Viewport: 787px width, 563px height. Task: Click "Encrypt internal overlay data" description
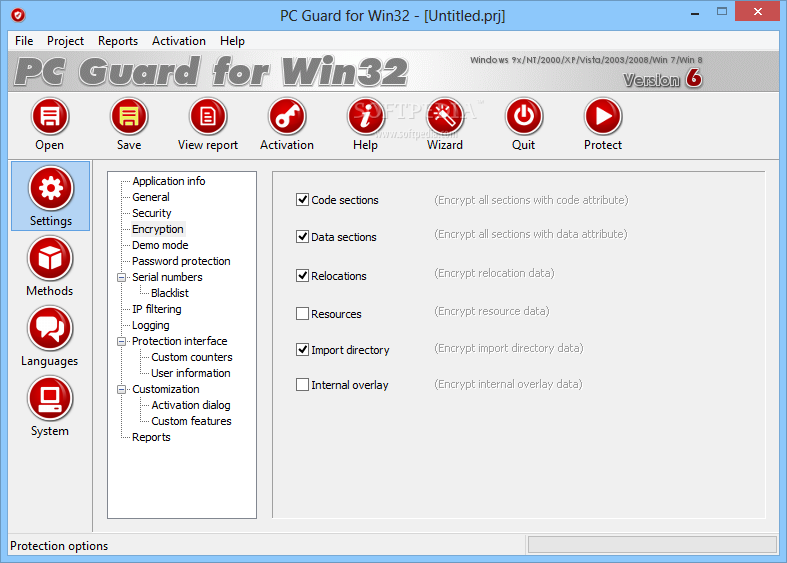pos(508,384)
